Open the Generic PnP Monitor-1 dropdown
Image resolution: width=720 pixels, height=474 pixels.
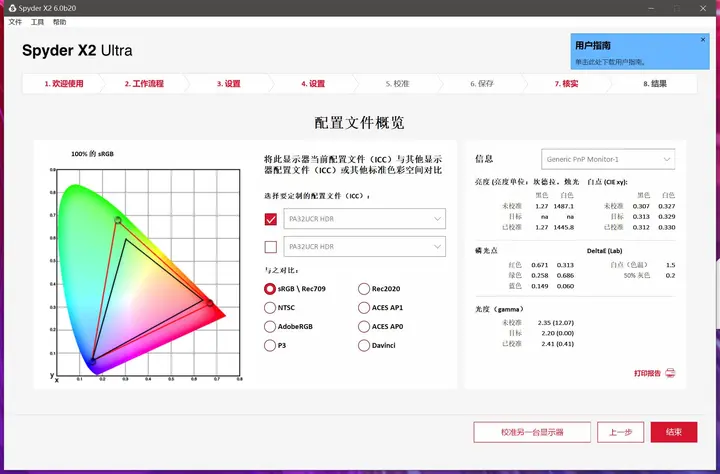click(x=608, y=159)
